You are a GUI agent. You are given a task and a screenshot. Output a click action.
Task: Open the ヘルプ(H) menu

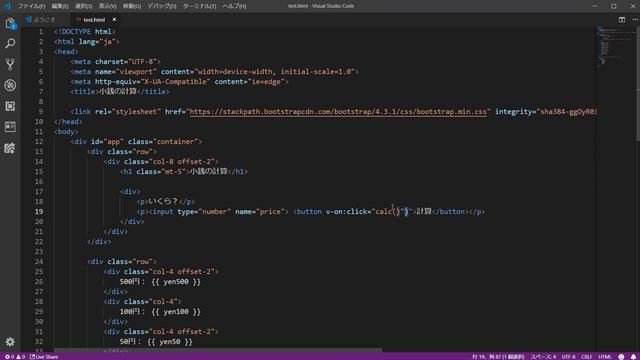234,6
